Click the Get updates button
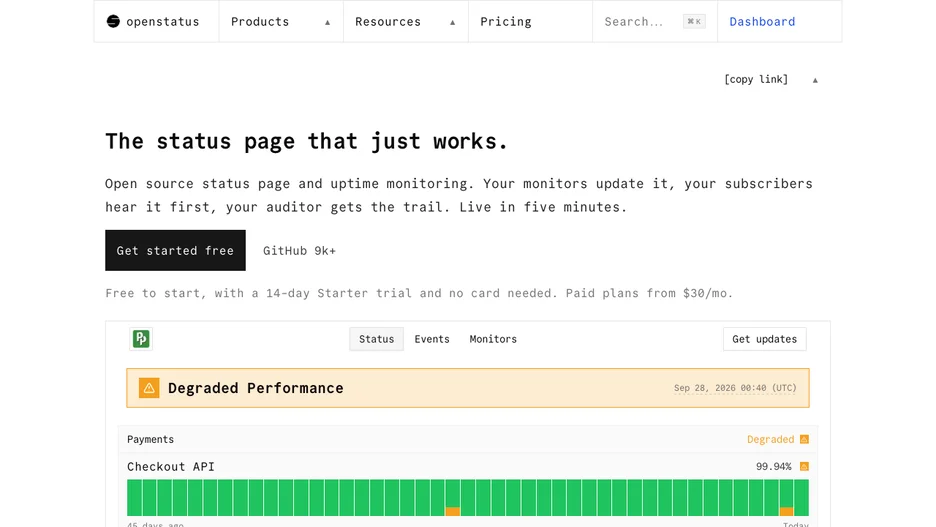This screenshot has height=527, width=936. 765,339
